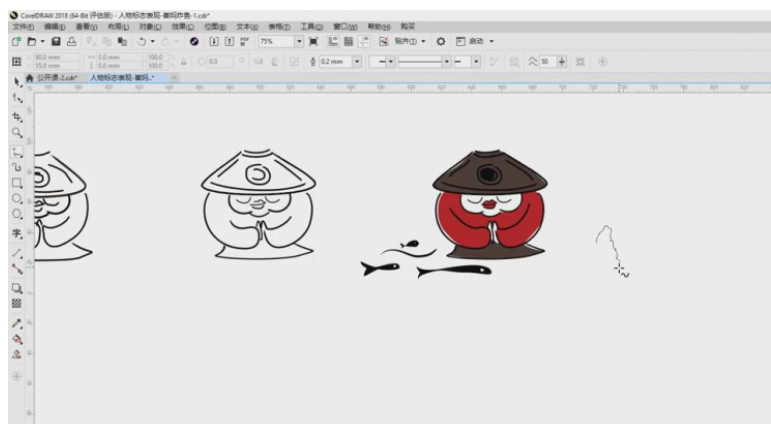Toggle show grid button
Viewport: 771px width, 424px height.
(x=349, y=42)
